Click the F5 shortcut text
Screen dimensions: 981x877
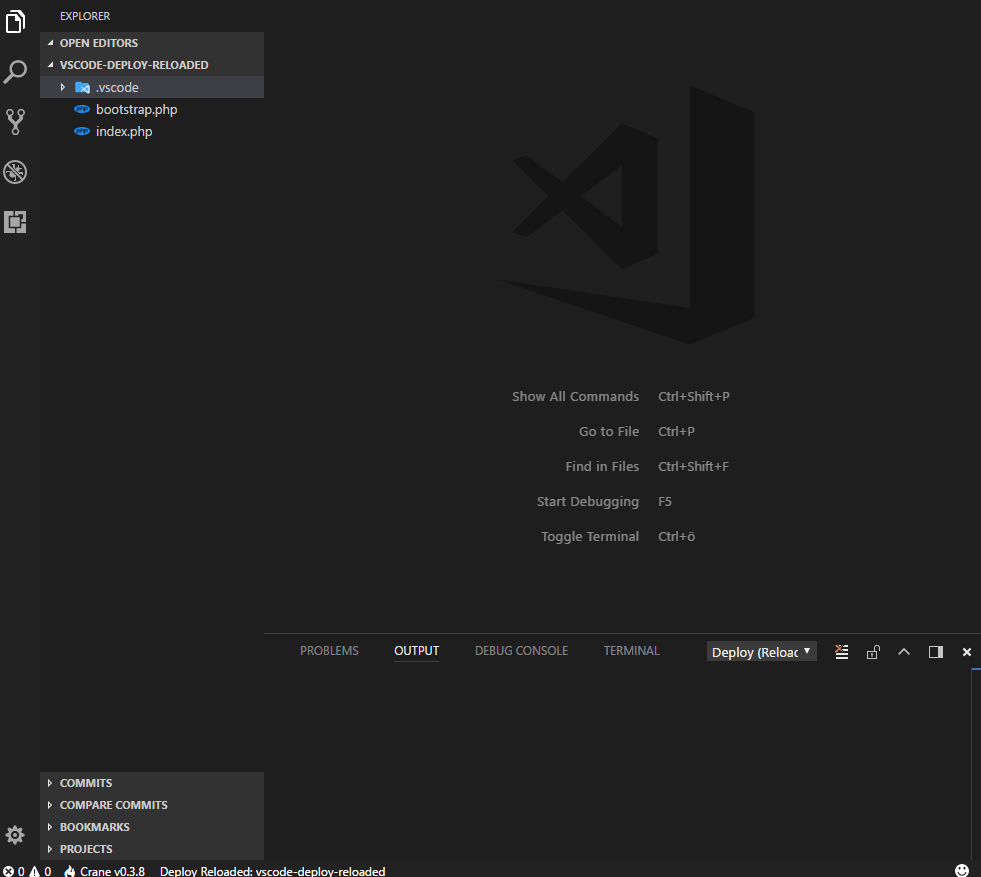664,501
